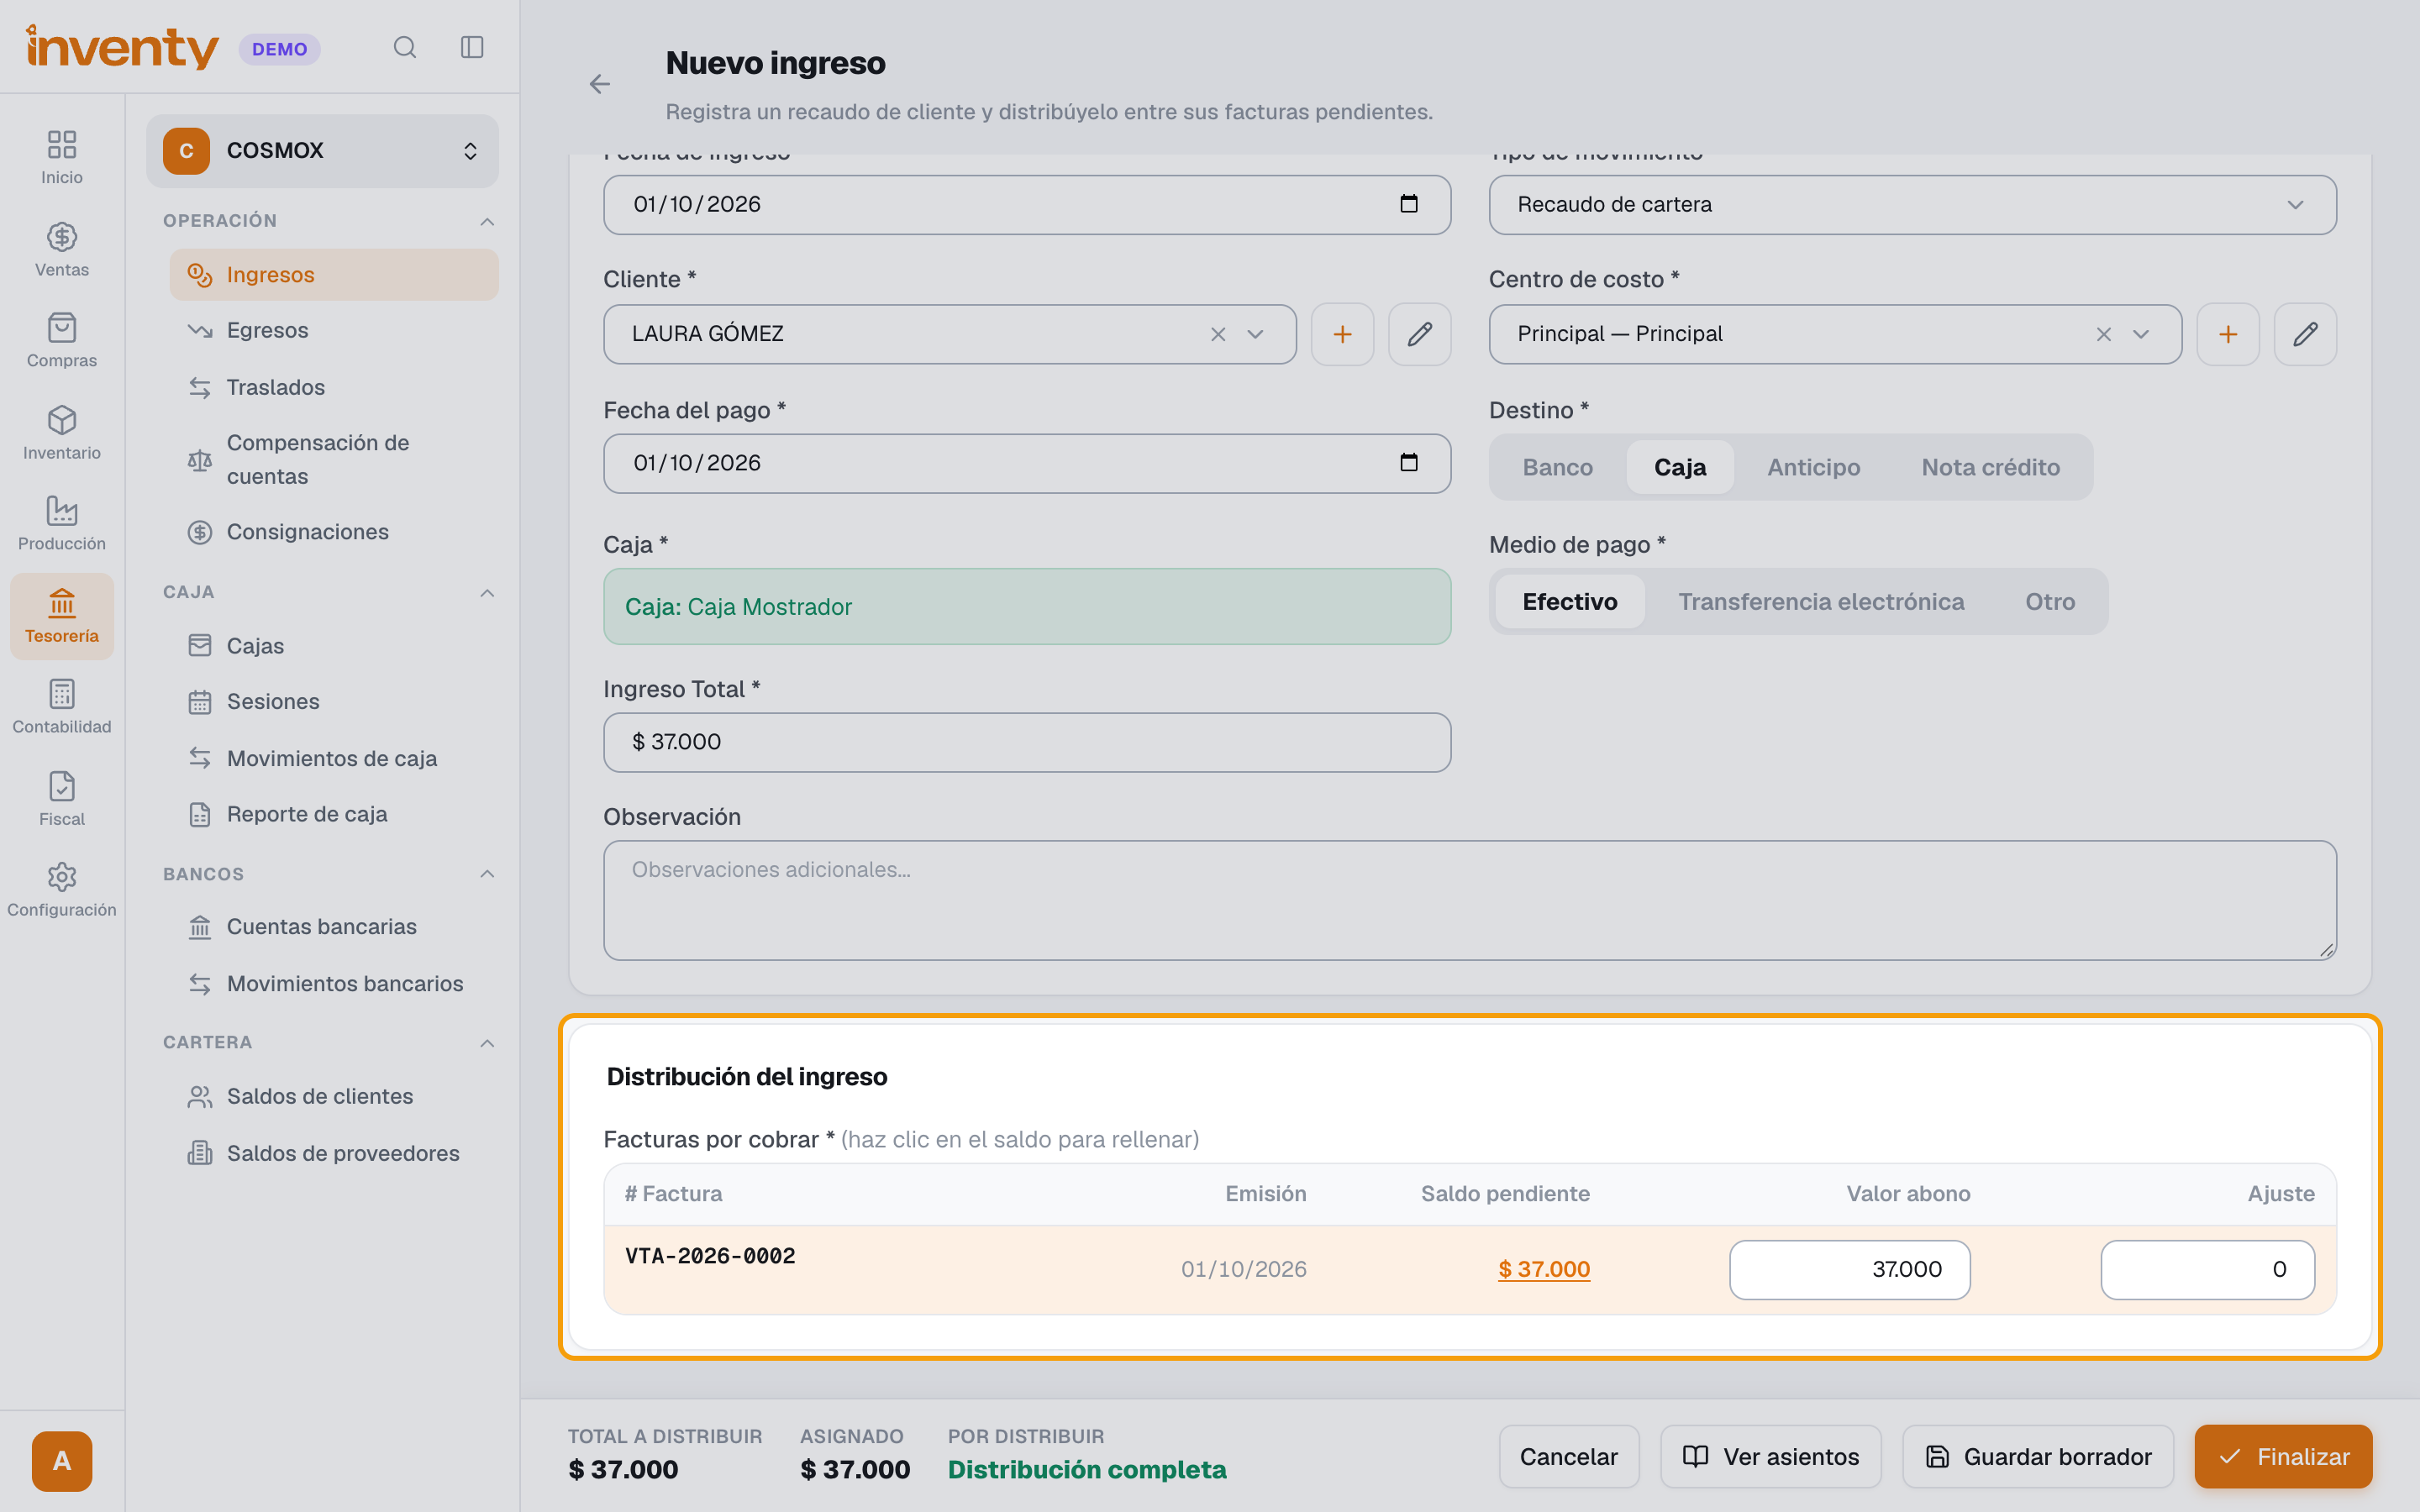Open the Producción module icon
The width and height of the screenshot is (2420, 1512).
(x=62, y=523)
